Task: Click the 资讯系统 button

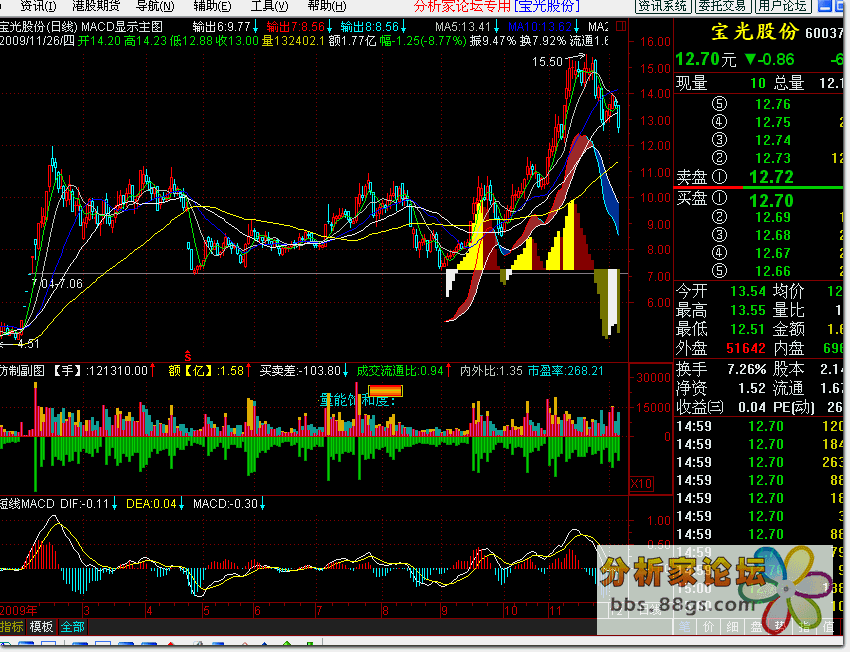Action: pyautogui.click(x=662, y=6)
